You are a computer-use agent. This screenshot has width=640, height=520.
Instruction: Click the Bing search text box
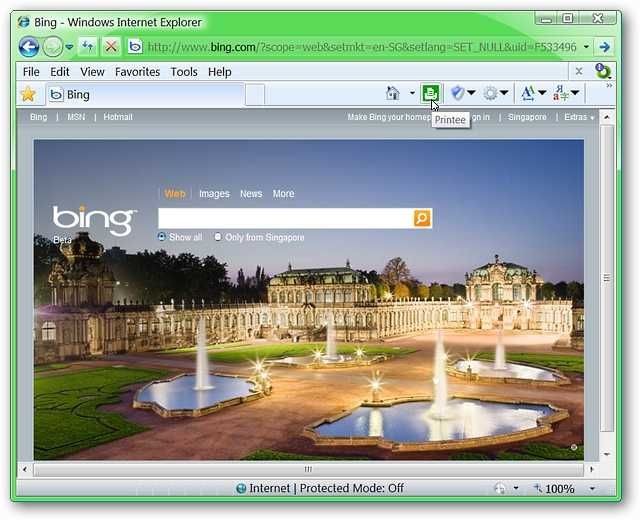pos(286,218)
